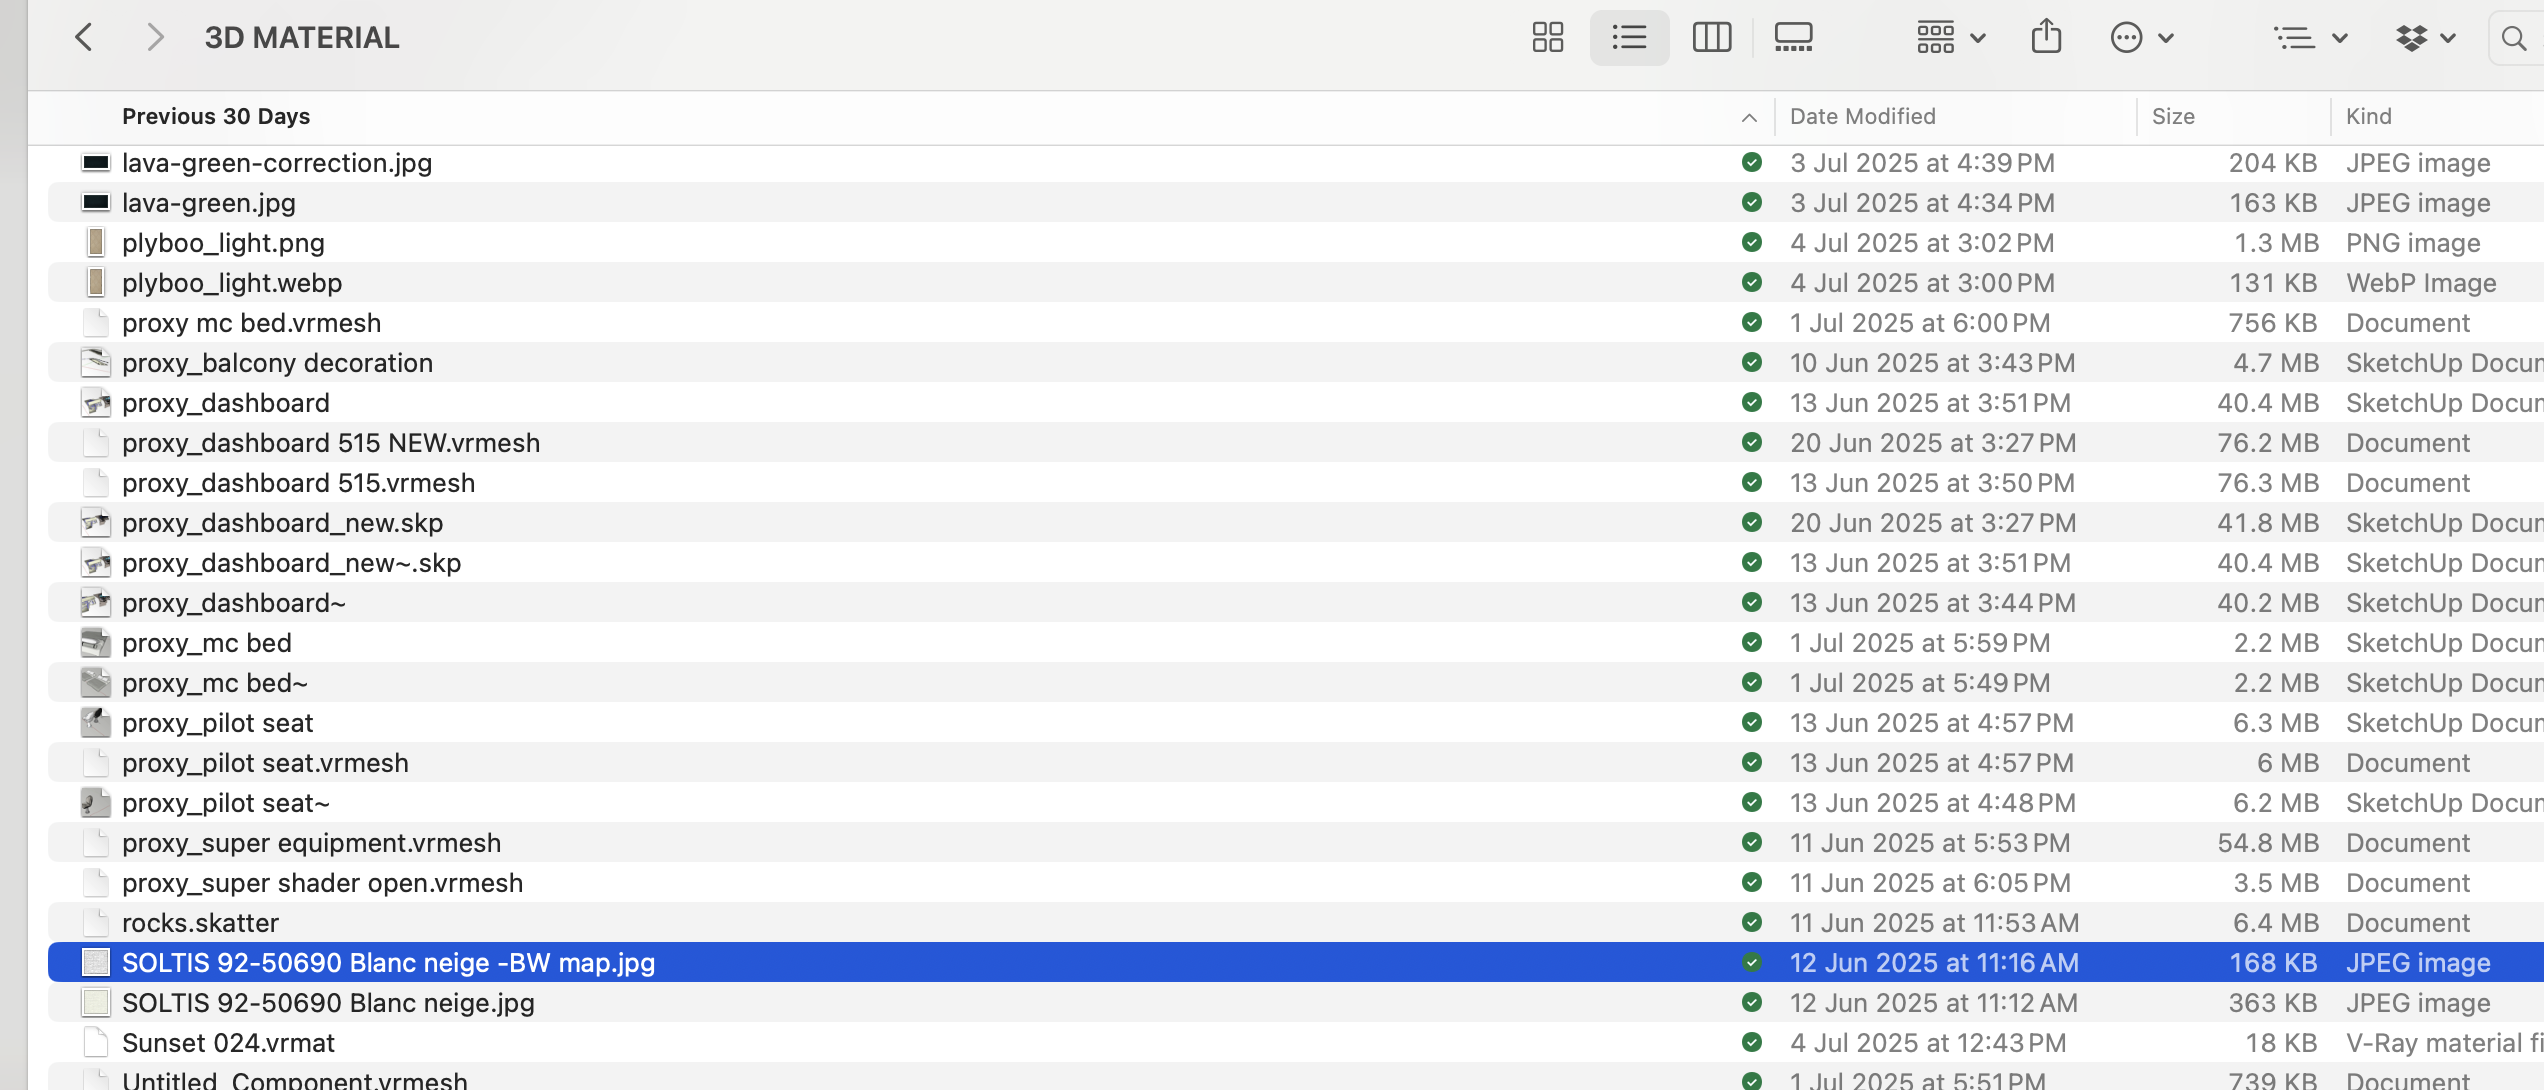
Task: Open the SketchUp document icon for proxy_dashboard
Action: 96,402
